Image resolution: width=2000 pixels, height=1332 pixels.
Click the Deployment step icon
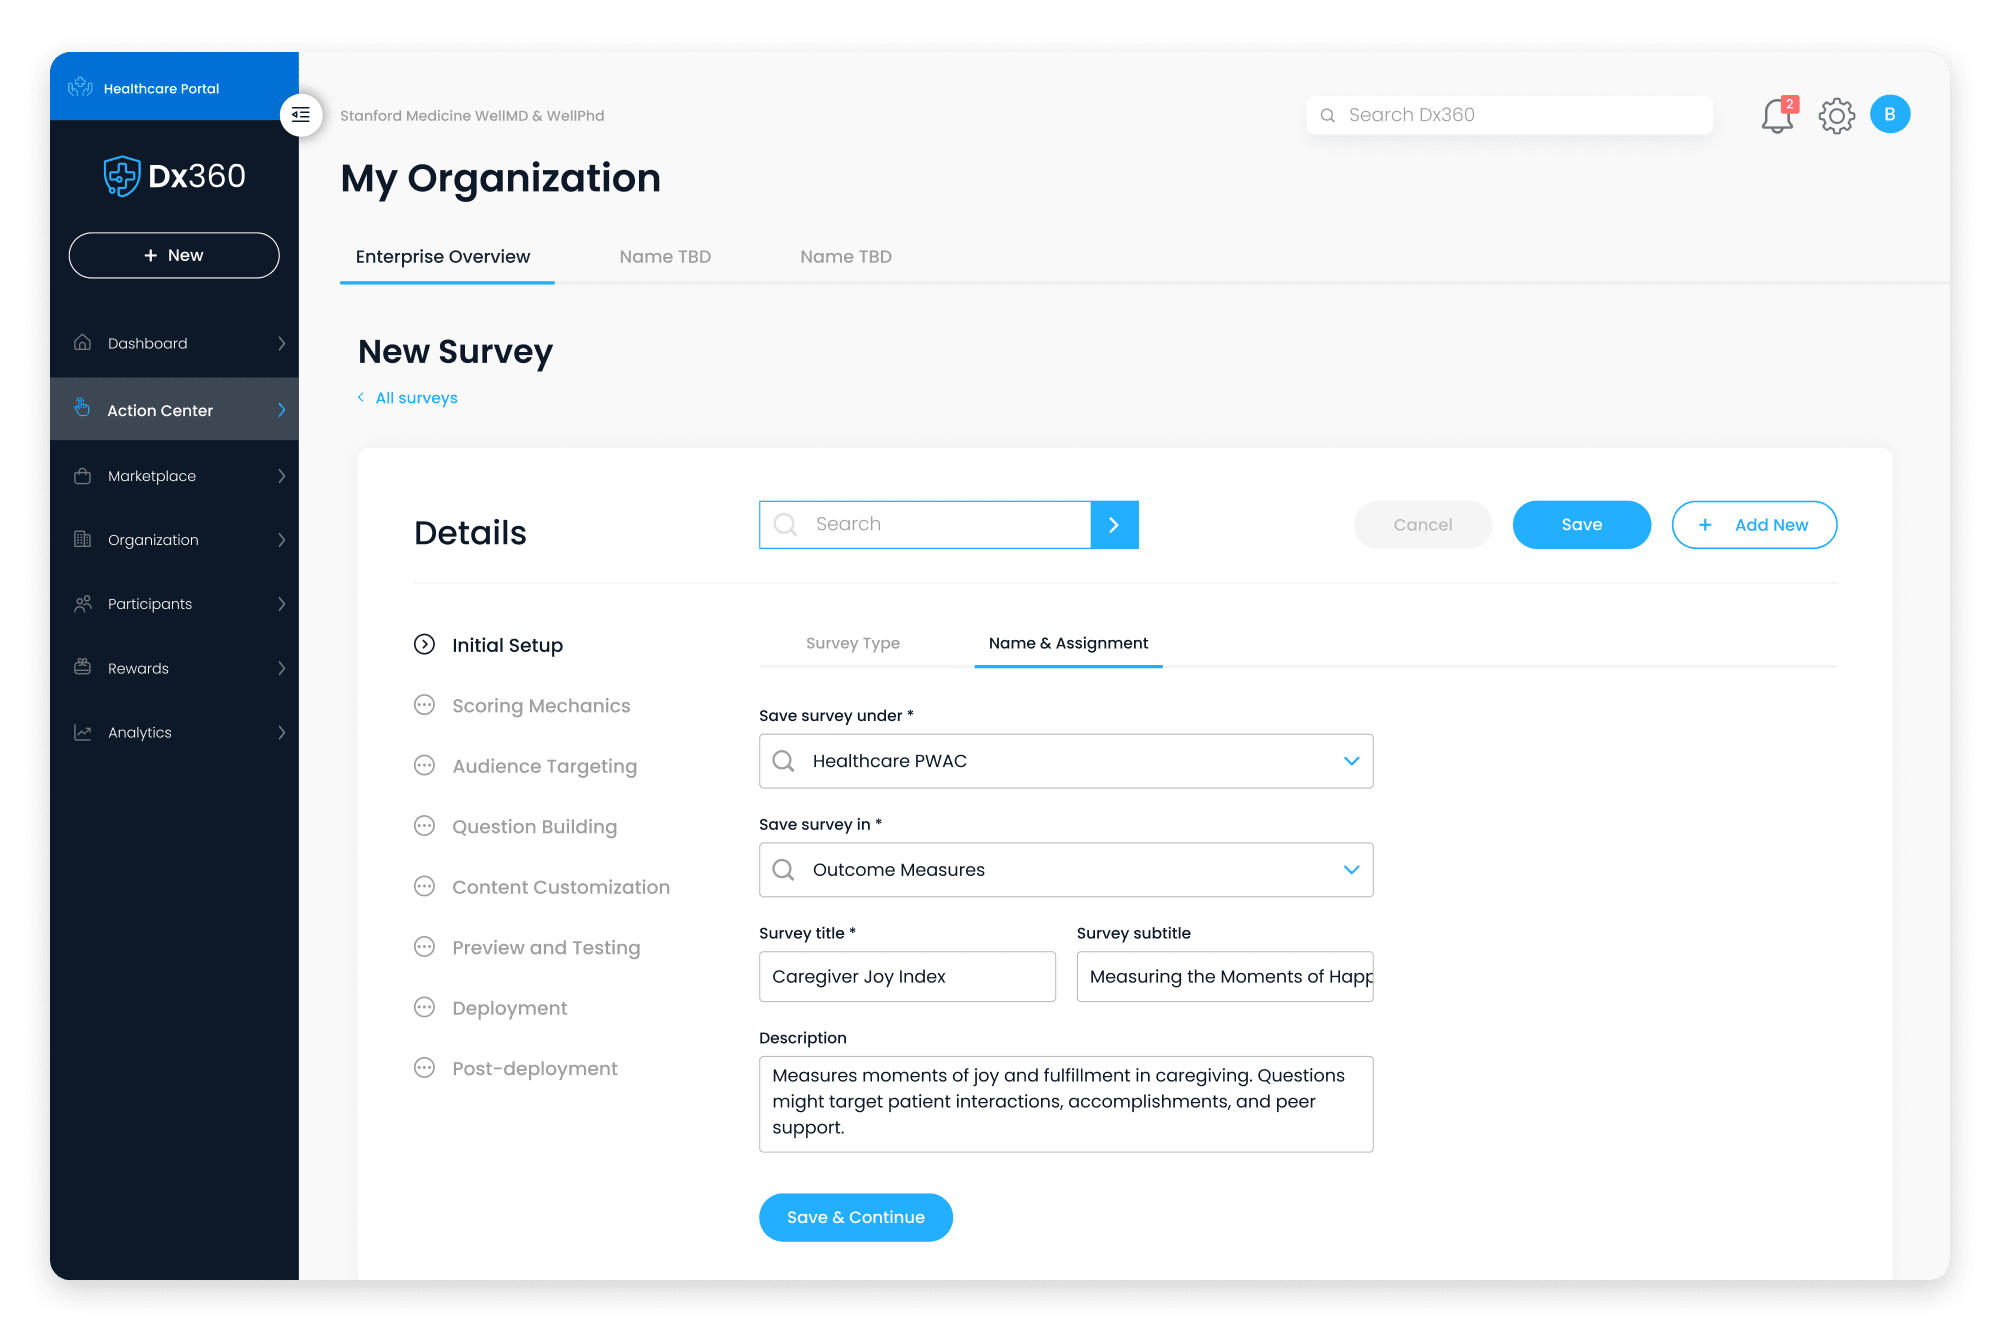coord(424,1007)
